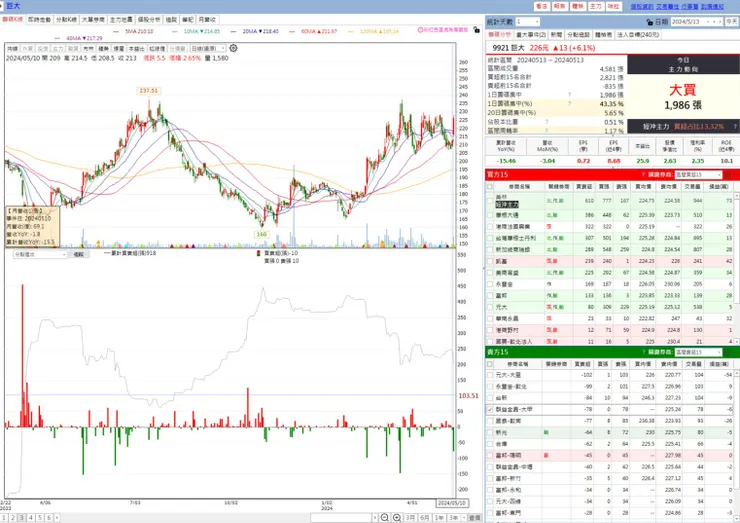
Task: Check the 港商法國興業 broker checkbox
Action: (490, 227)
